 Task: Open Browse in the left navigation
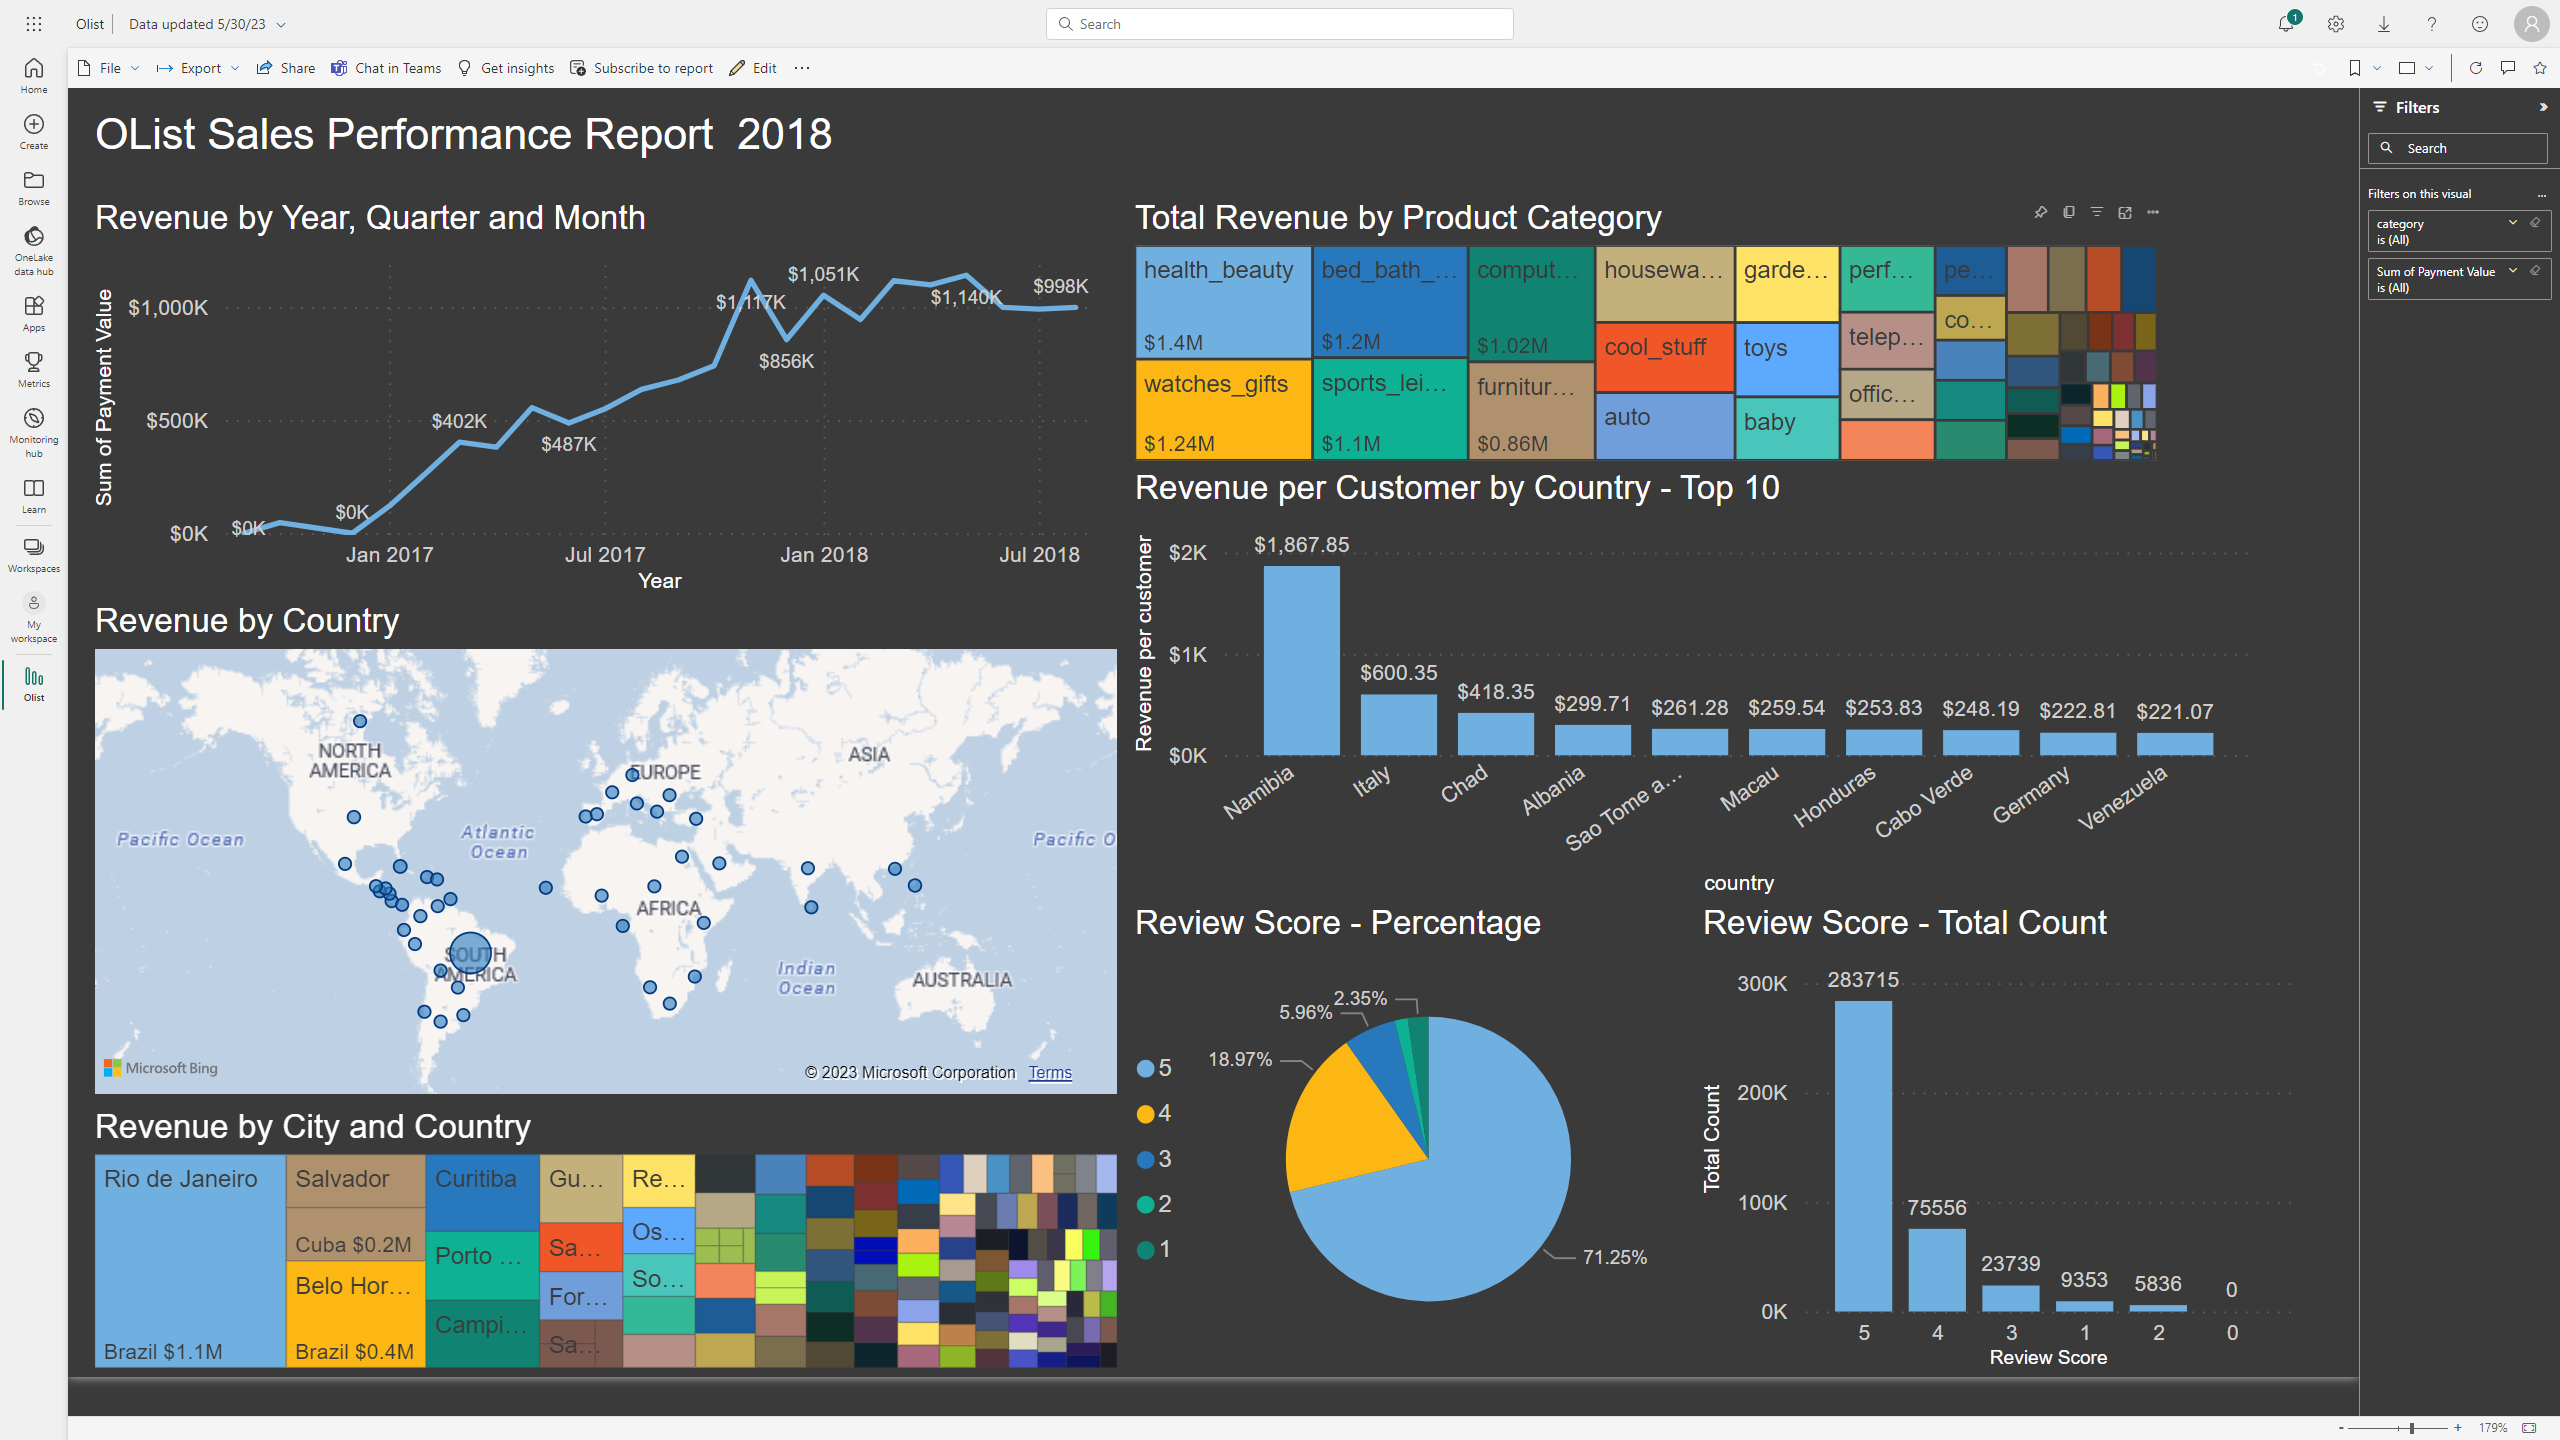pos(34,187)
